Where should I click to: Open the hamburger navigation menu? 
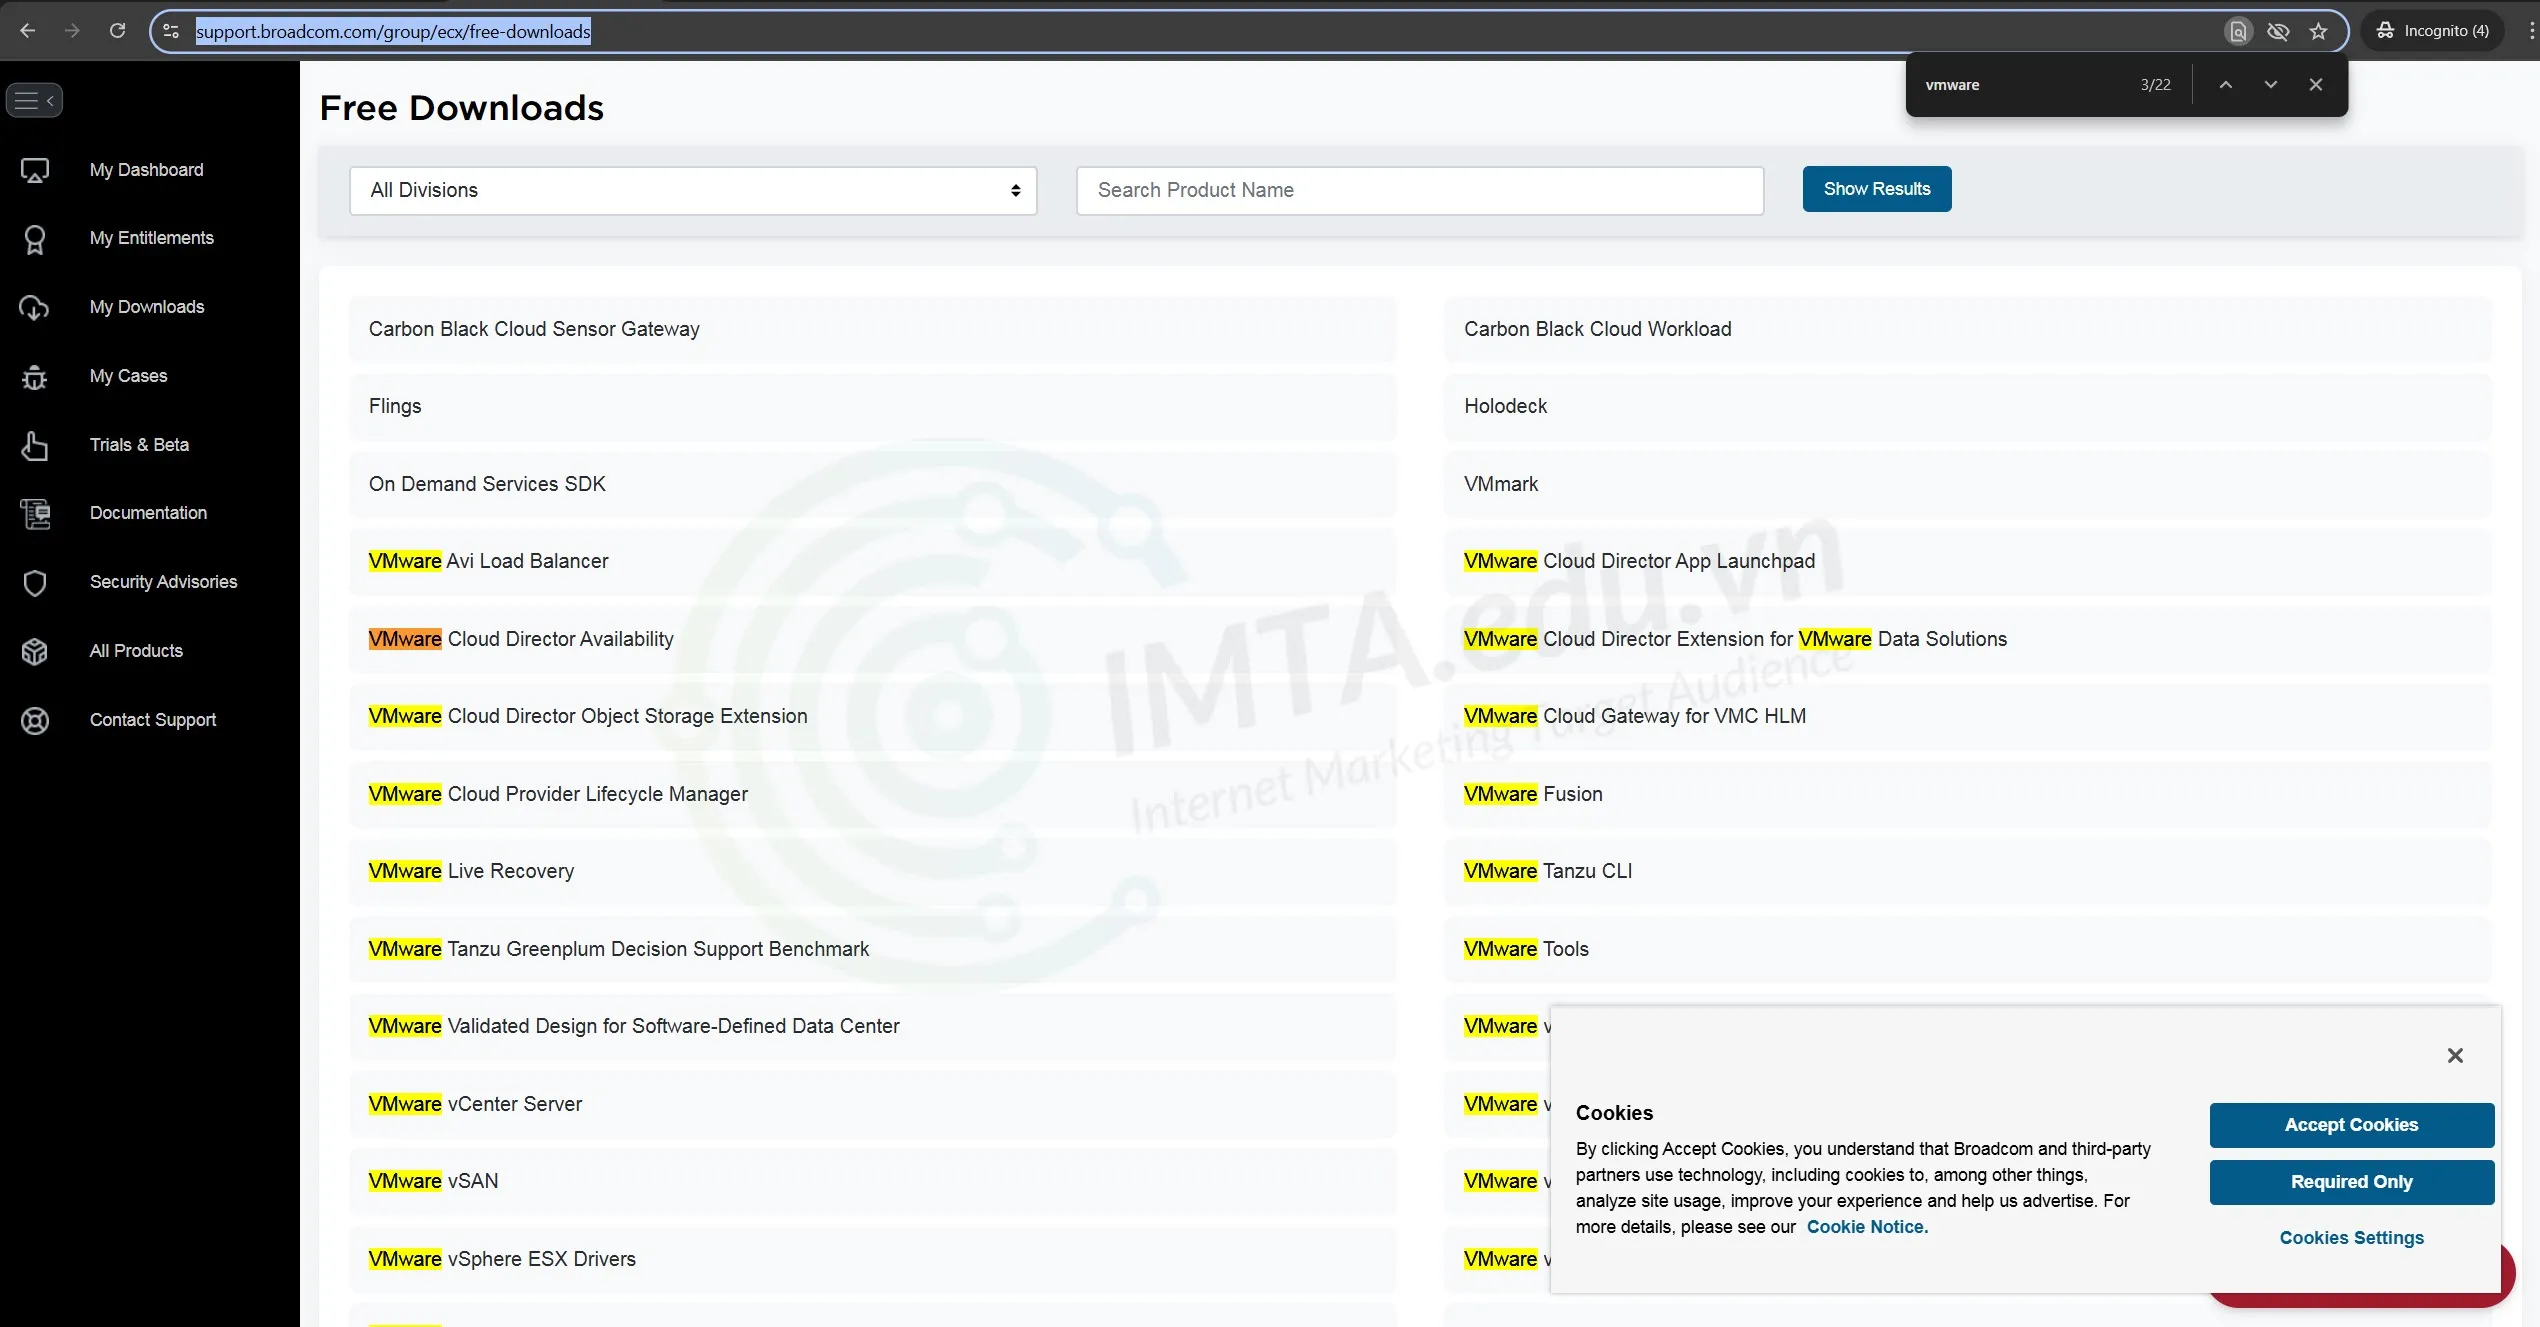coord(29,100)
